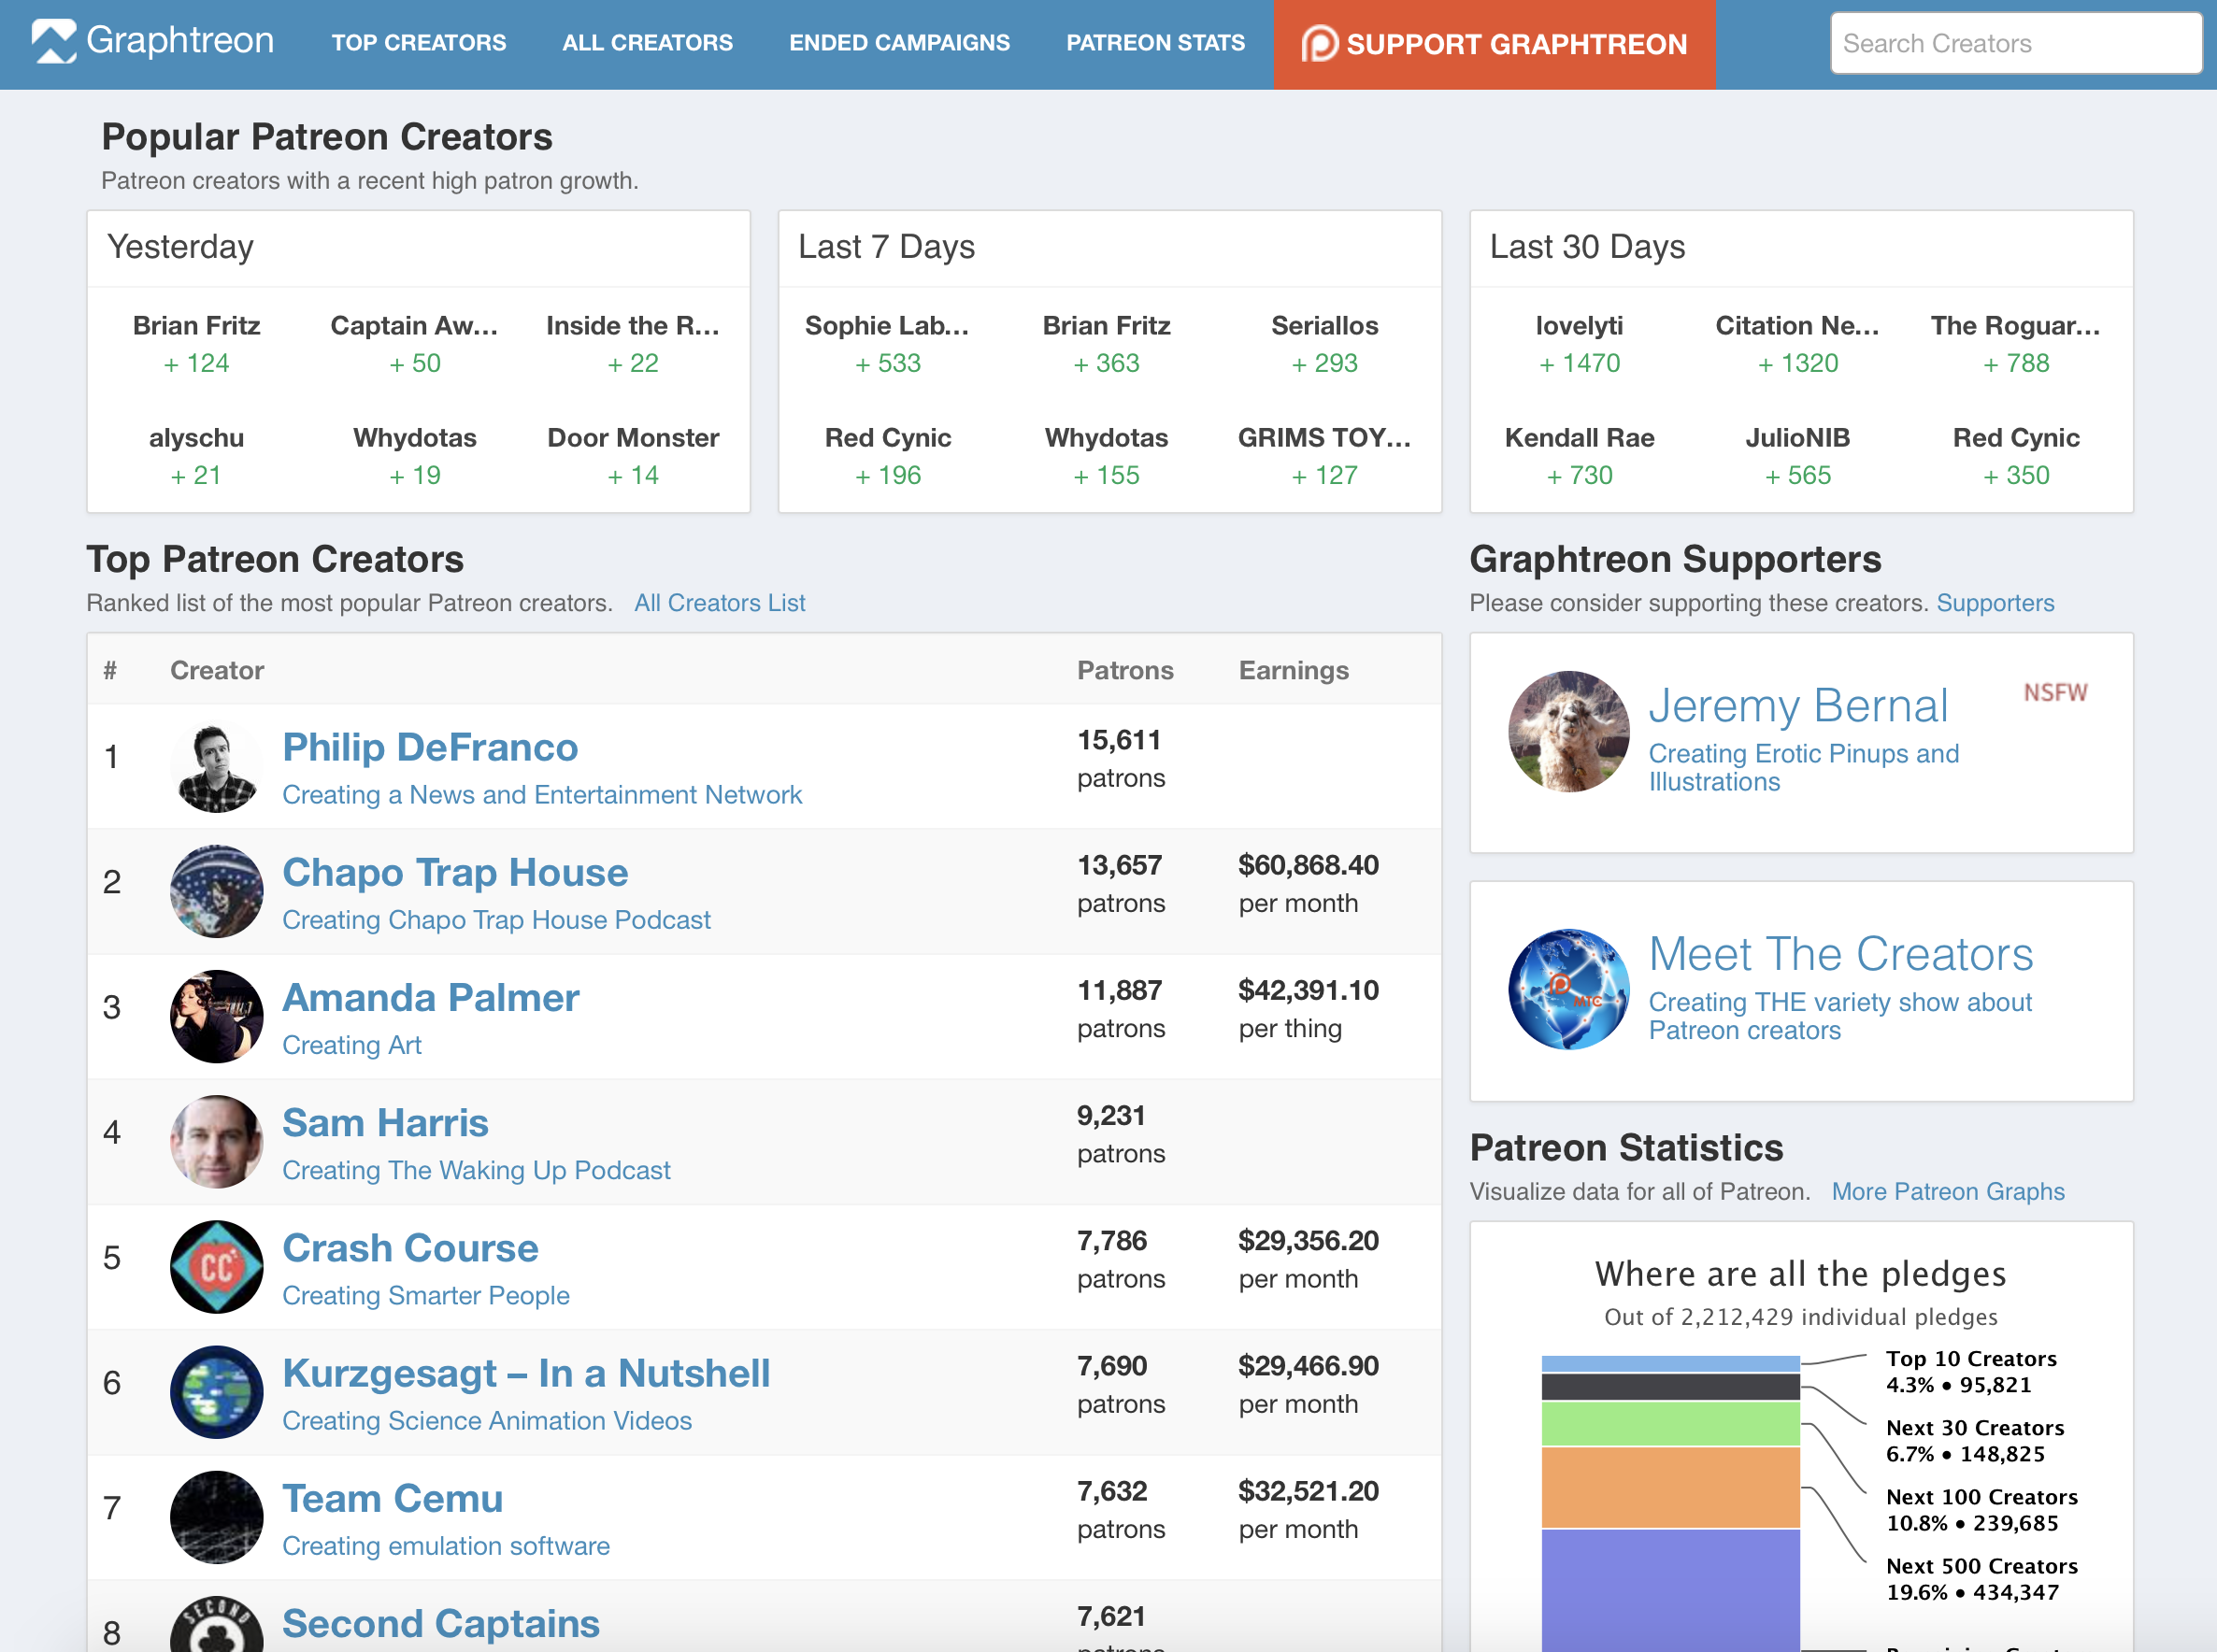
Task: Select Chapo Trap House creator name
Action: click(455, 872)
